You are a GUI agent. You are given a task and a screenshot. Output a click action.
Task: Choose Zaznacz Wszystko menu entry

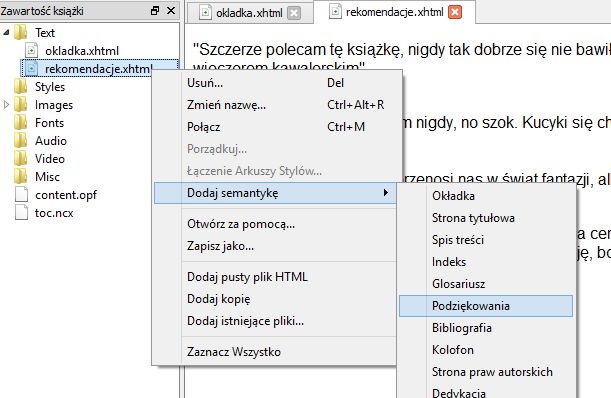pyautogui.click(x=275, y=352)
